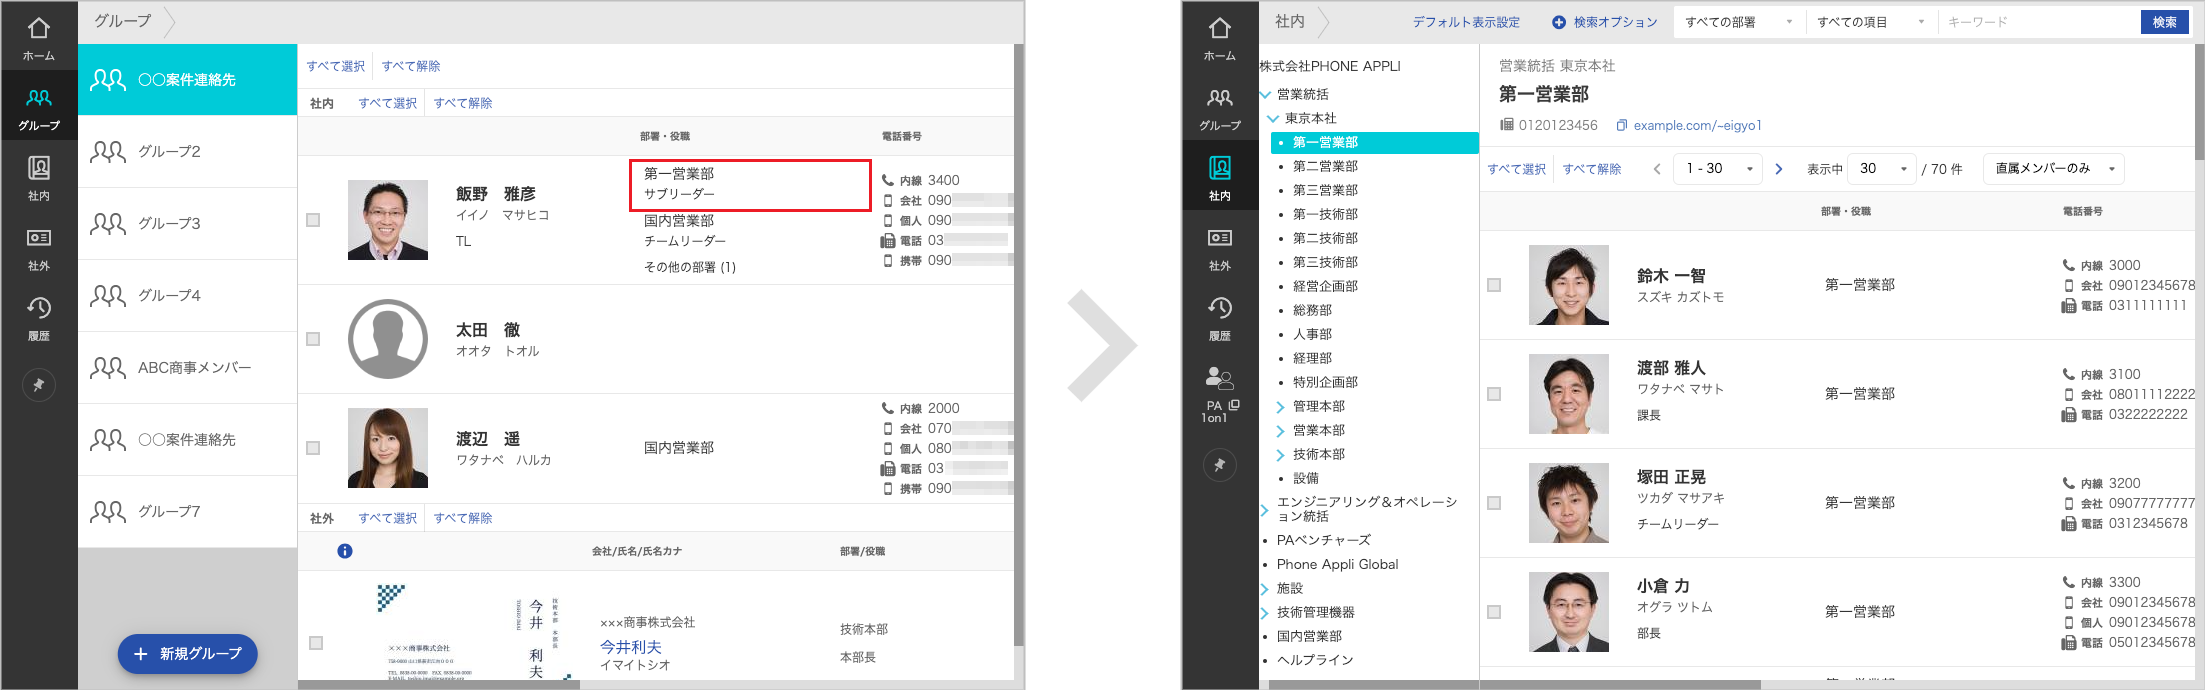Image resolution: width=2205 pixels, height=690 pixels.
Task: Click the blue info icon in 社外 header
Action: click(345, 551)
